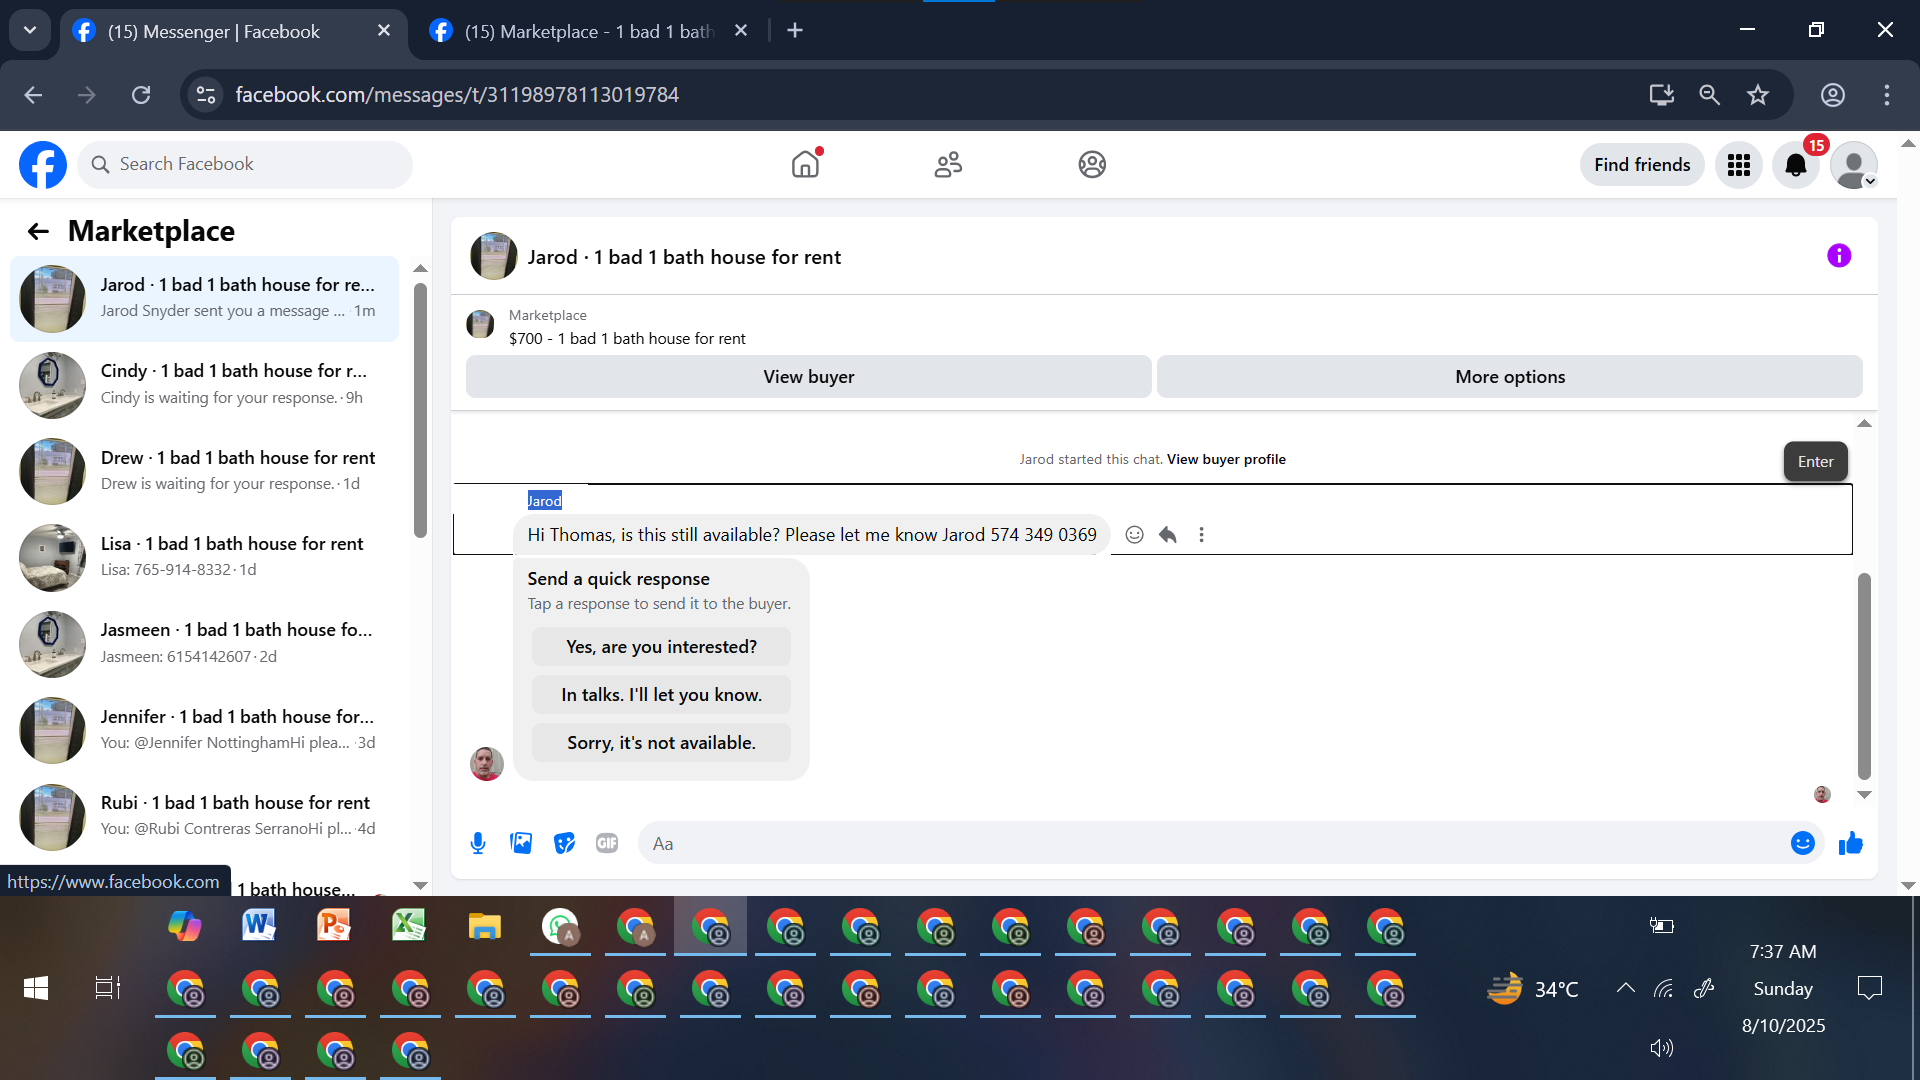Open the Facebook apps grid menu
The width and height of the screenshot is (1920, 1080).
(x=1738, y=165)
